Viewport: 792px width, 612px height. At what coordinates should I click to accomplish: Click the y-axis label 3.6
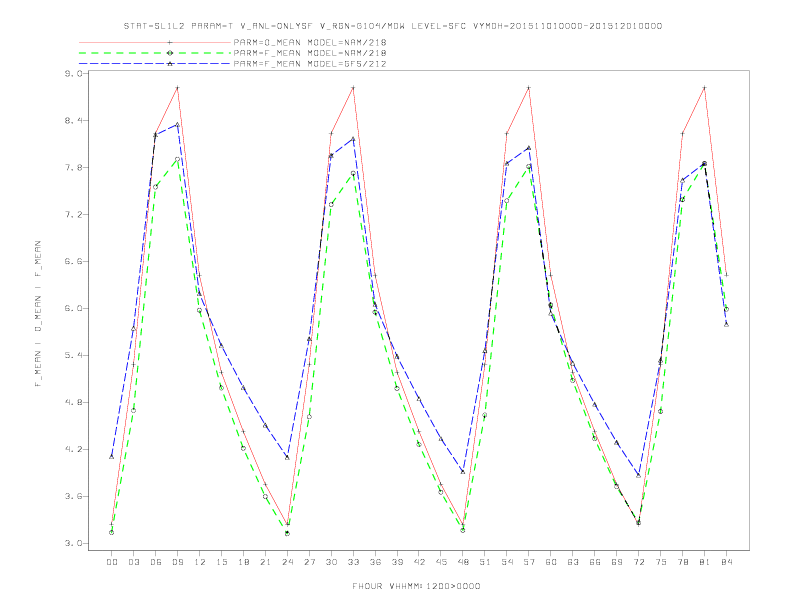tap(73, 496)
